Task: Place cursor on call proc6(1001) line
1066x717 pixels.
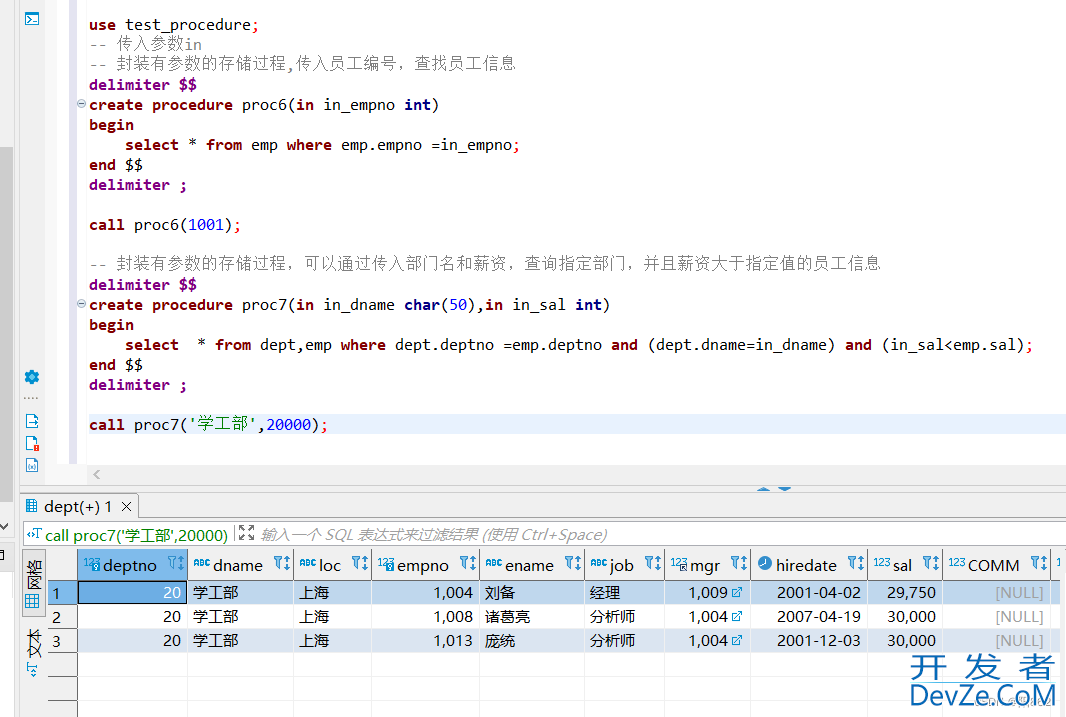Action: tap(165, 225)
